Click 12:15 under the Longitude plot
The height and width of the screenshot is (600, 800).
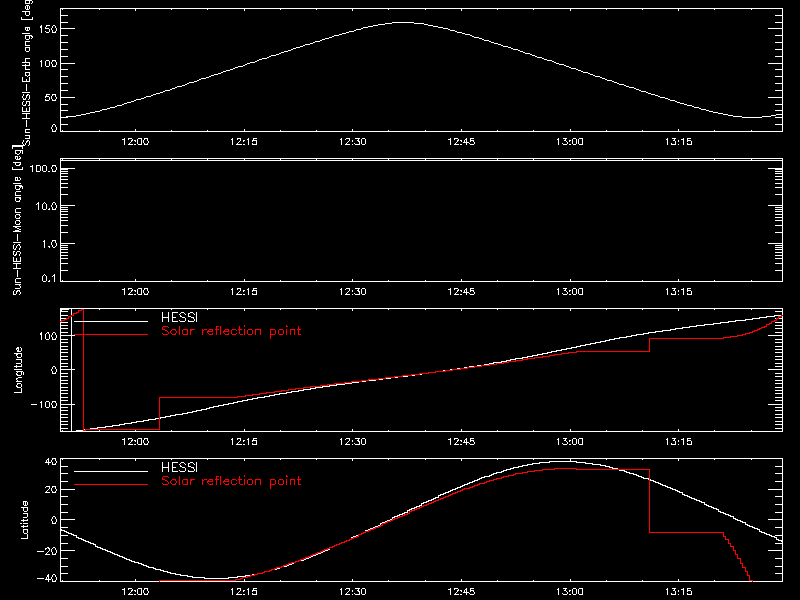pos(244,441)
